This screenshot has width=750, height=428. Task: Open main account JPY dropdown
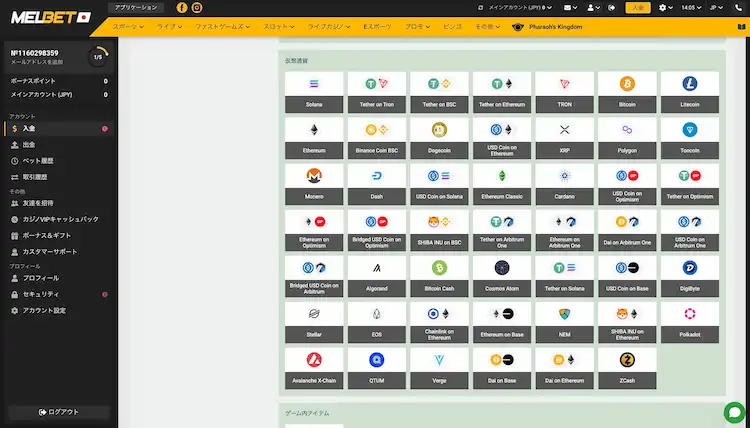[x=518, y=8]
